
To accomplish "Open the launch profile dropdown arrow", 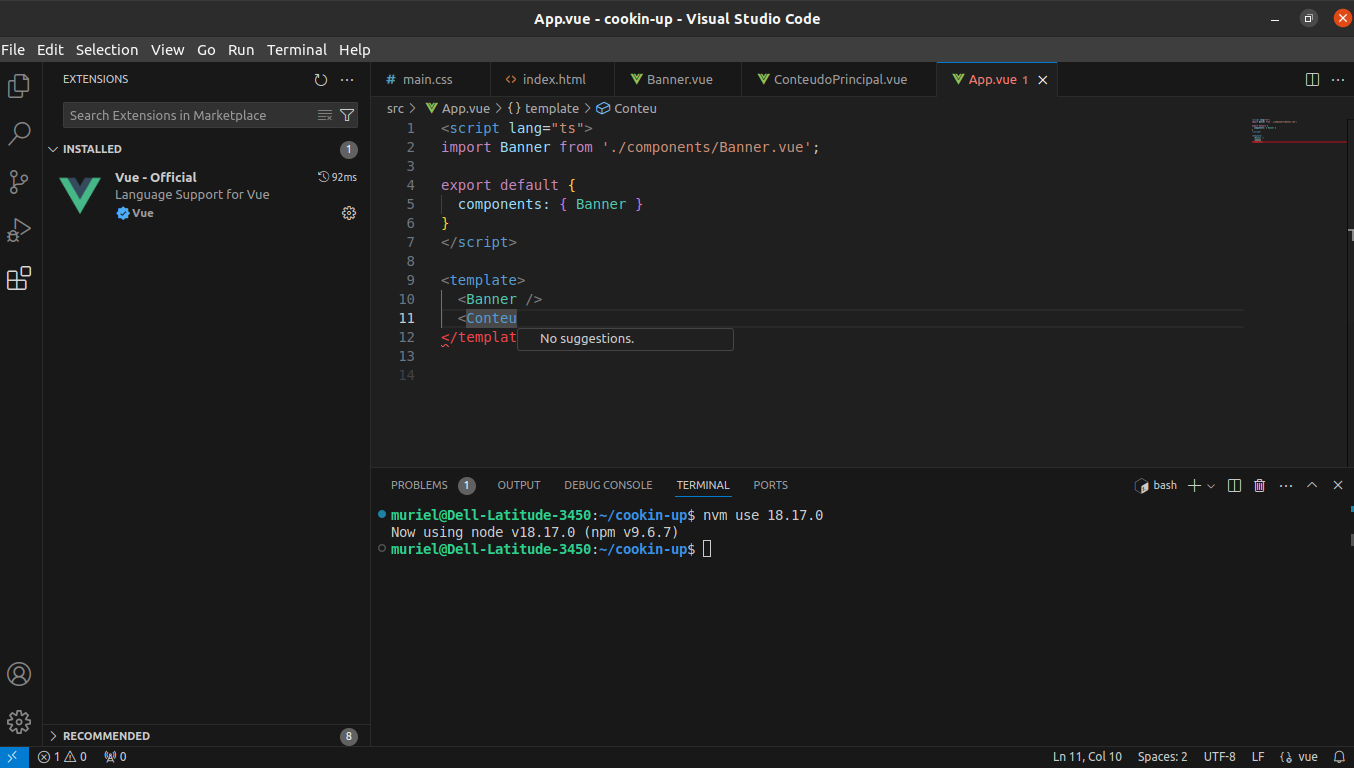I will [x=1211, y=485].
